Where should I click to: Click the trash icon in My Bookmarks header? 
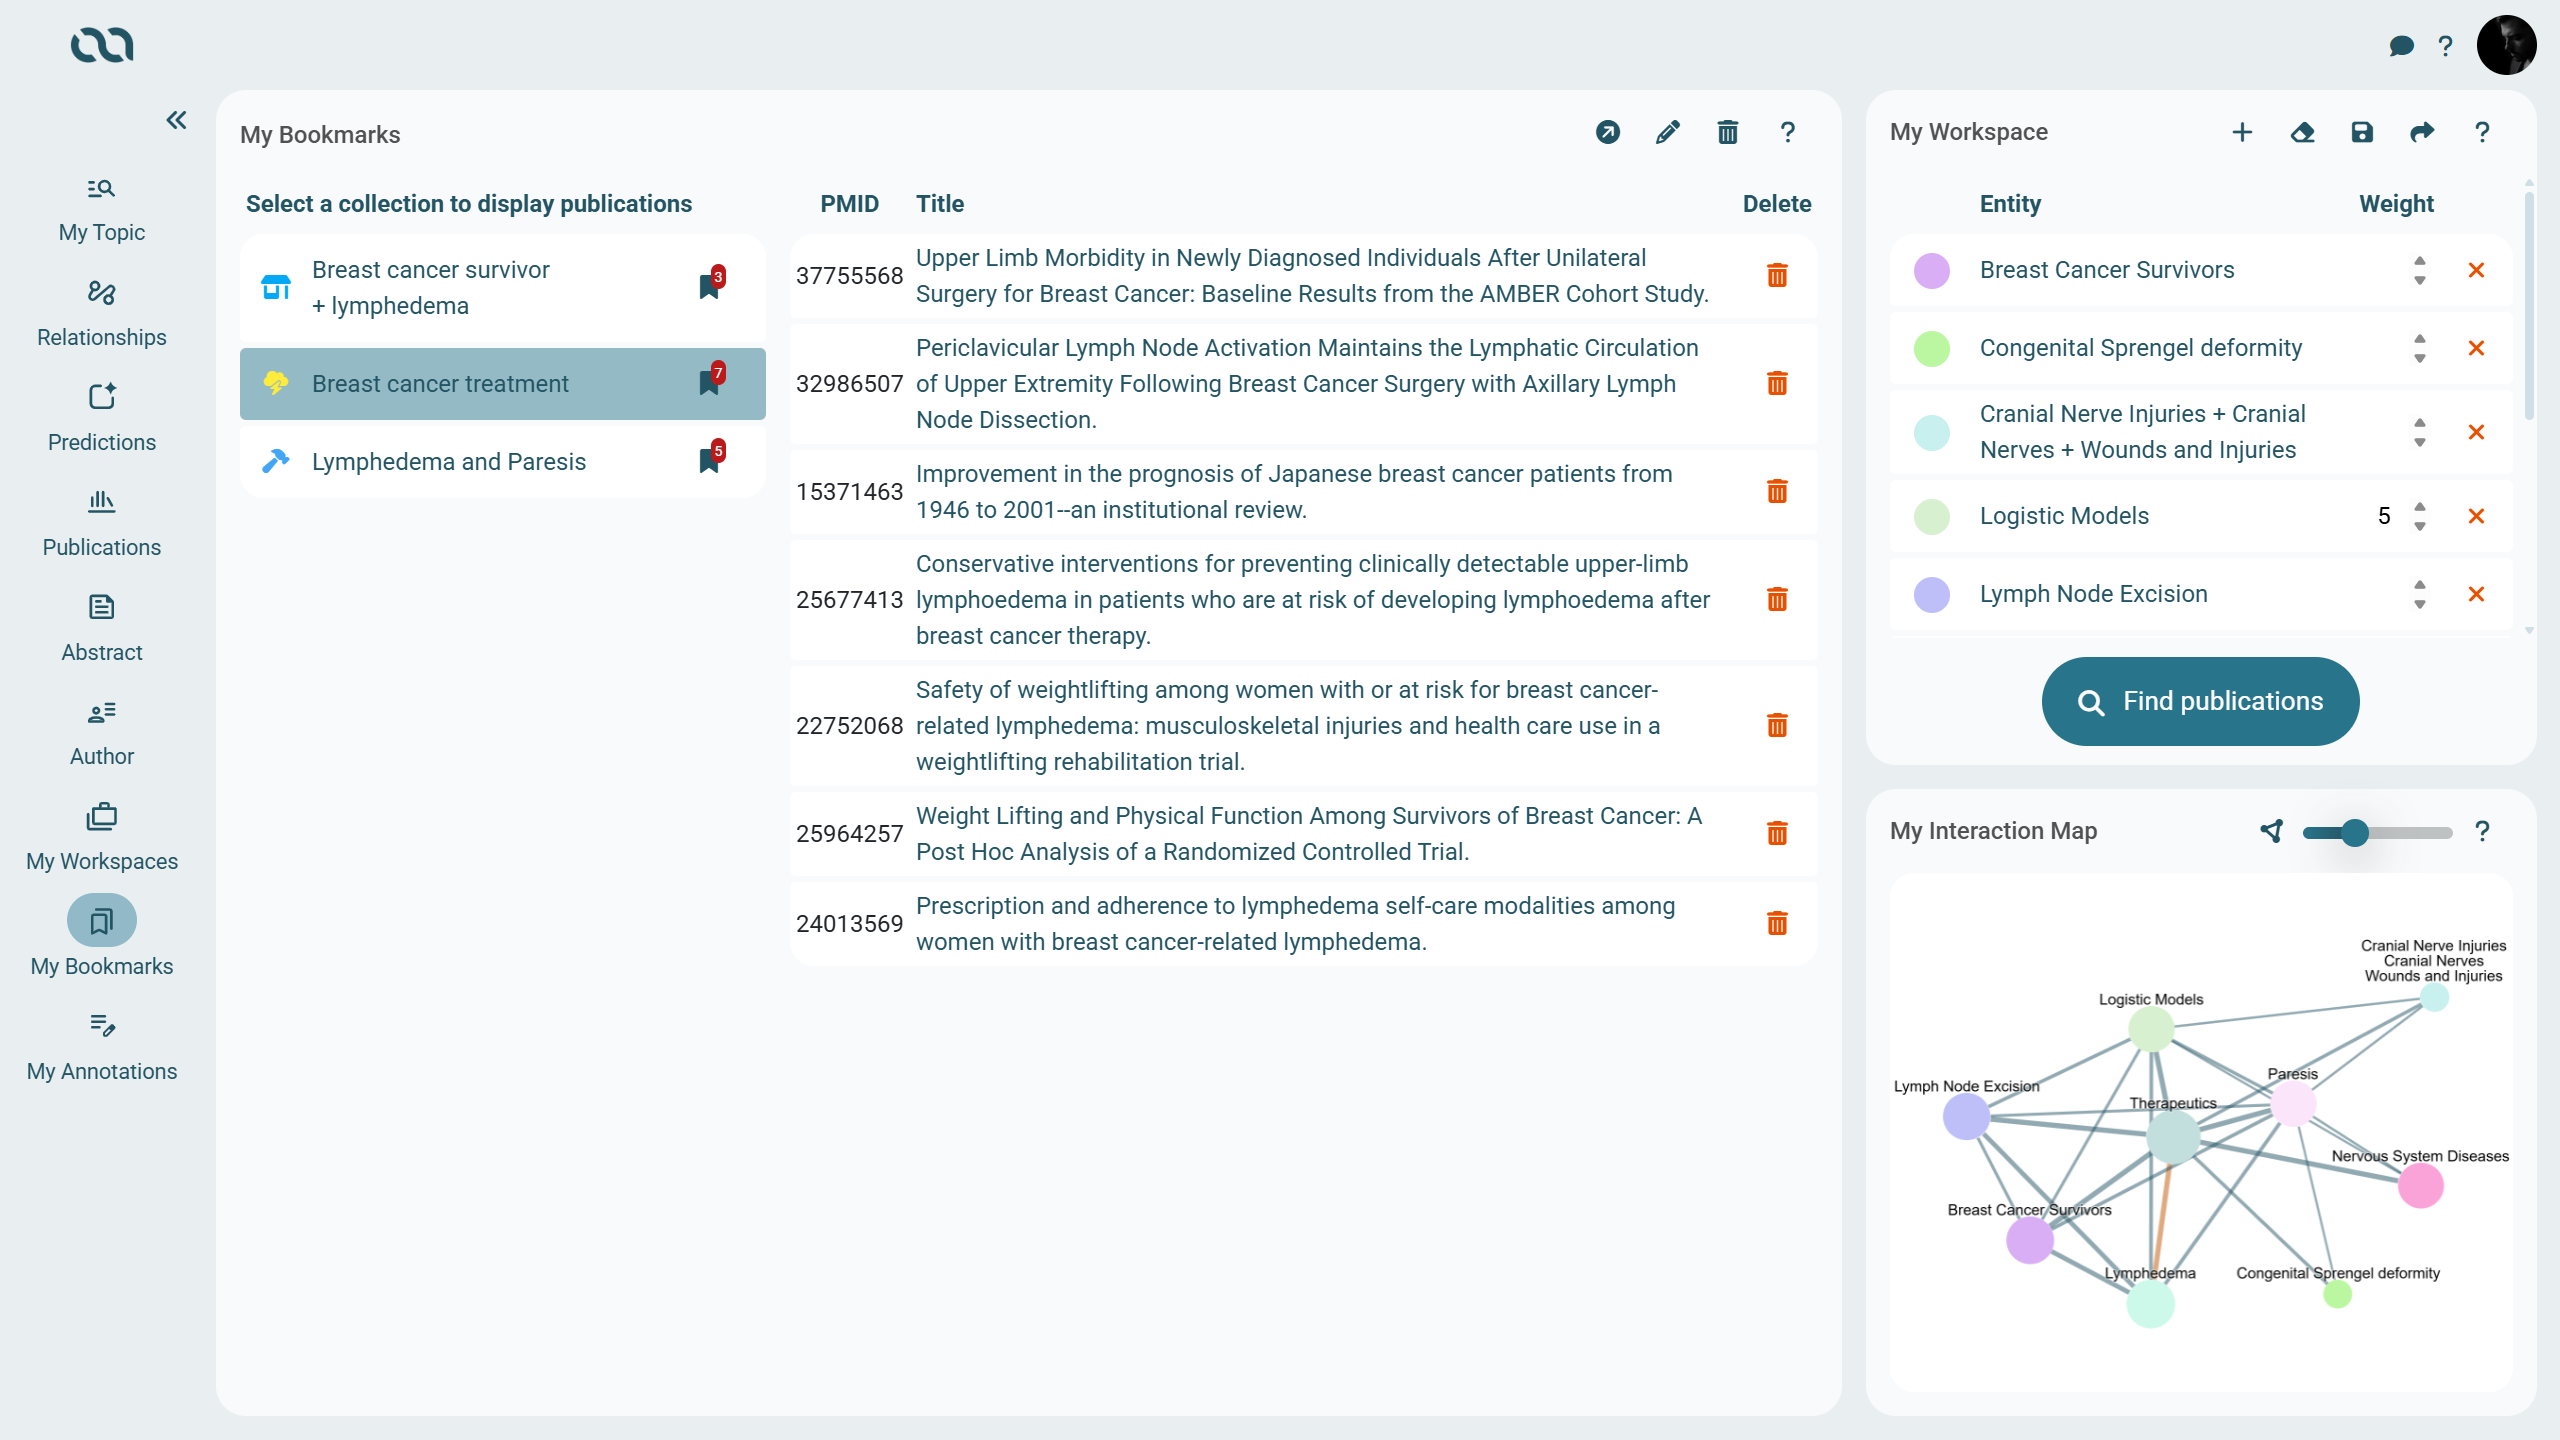click(1727, 133)
